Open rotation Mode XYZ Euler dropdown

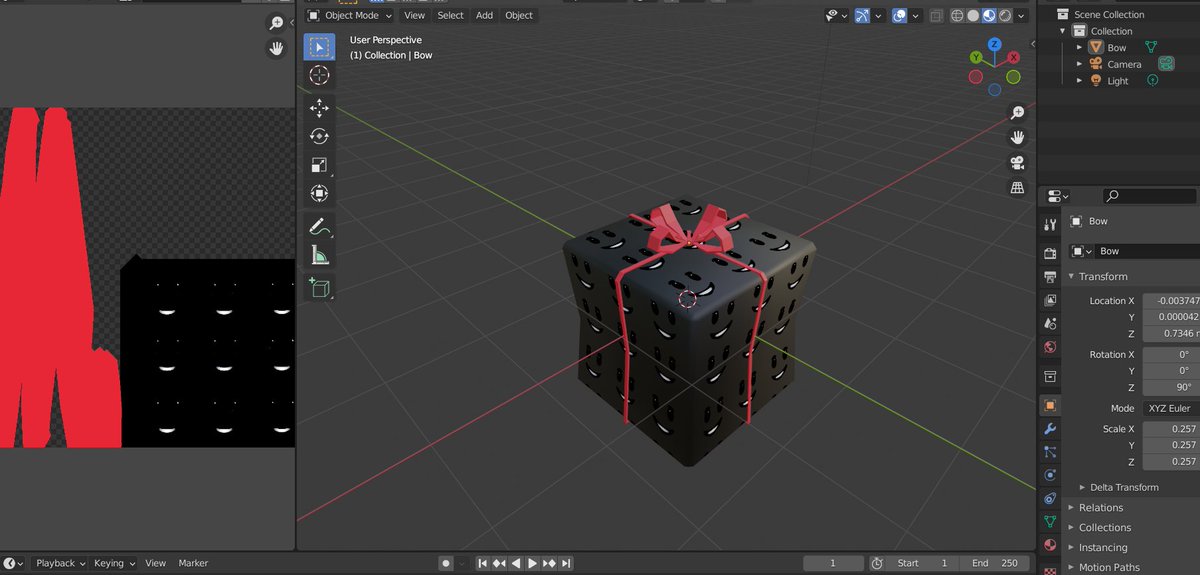coord(1171,408)
